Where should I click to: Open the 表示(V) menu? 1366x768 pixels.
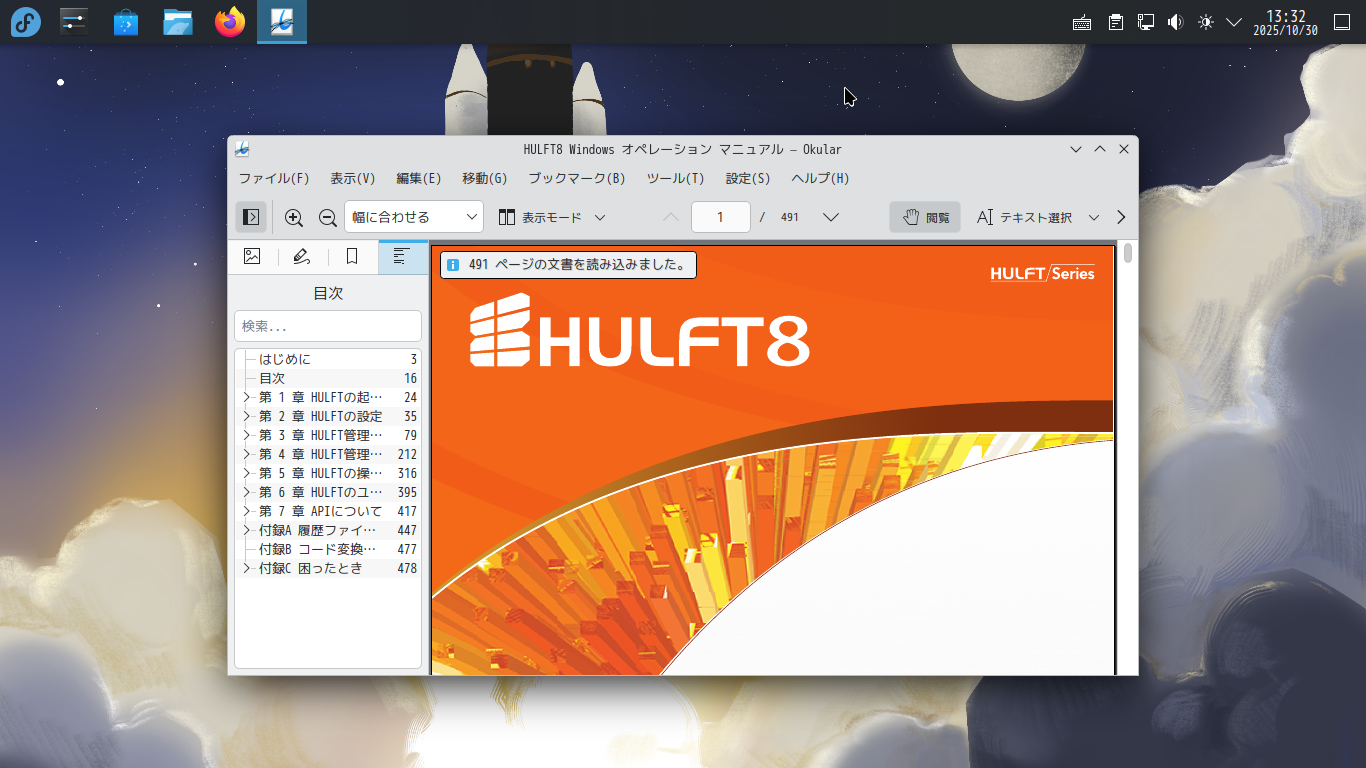click(x=353, y=179)
